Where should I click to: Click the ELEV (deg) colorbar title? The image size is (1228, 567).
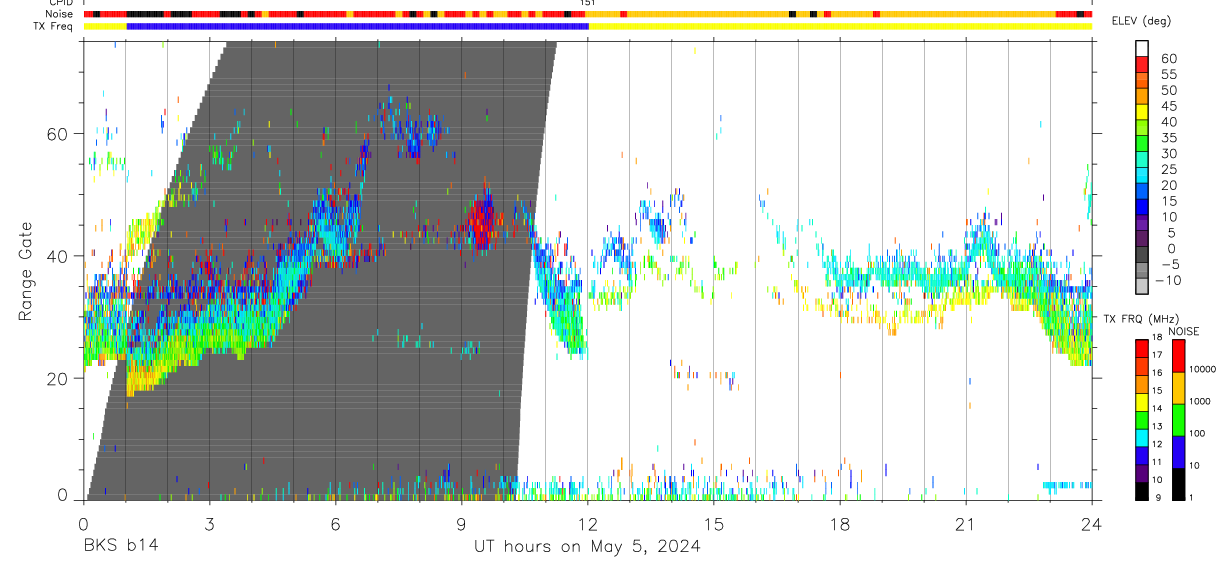coord(1141,21)
